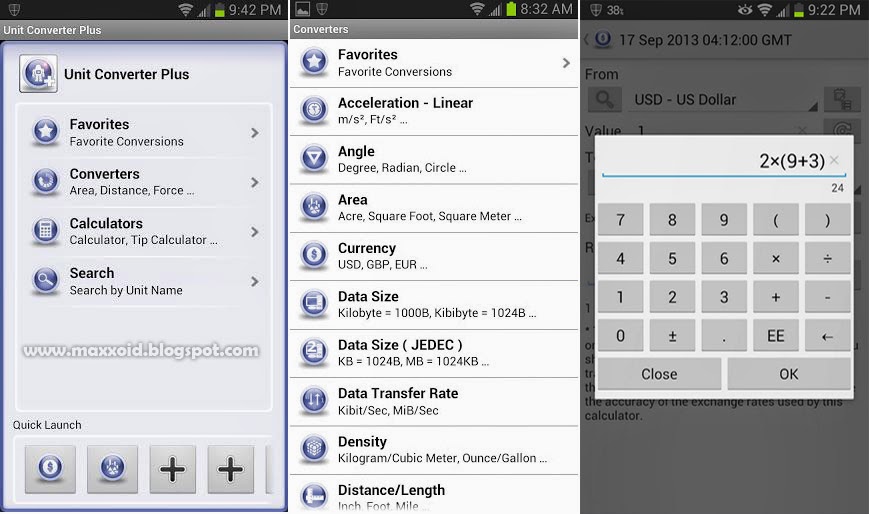Tap the Data Size ( JEDEC ) icon
869x514 pixels.
coord(314,352)
